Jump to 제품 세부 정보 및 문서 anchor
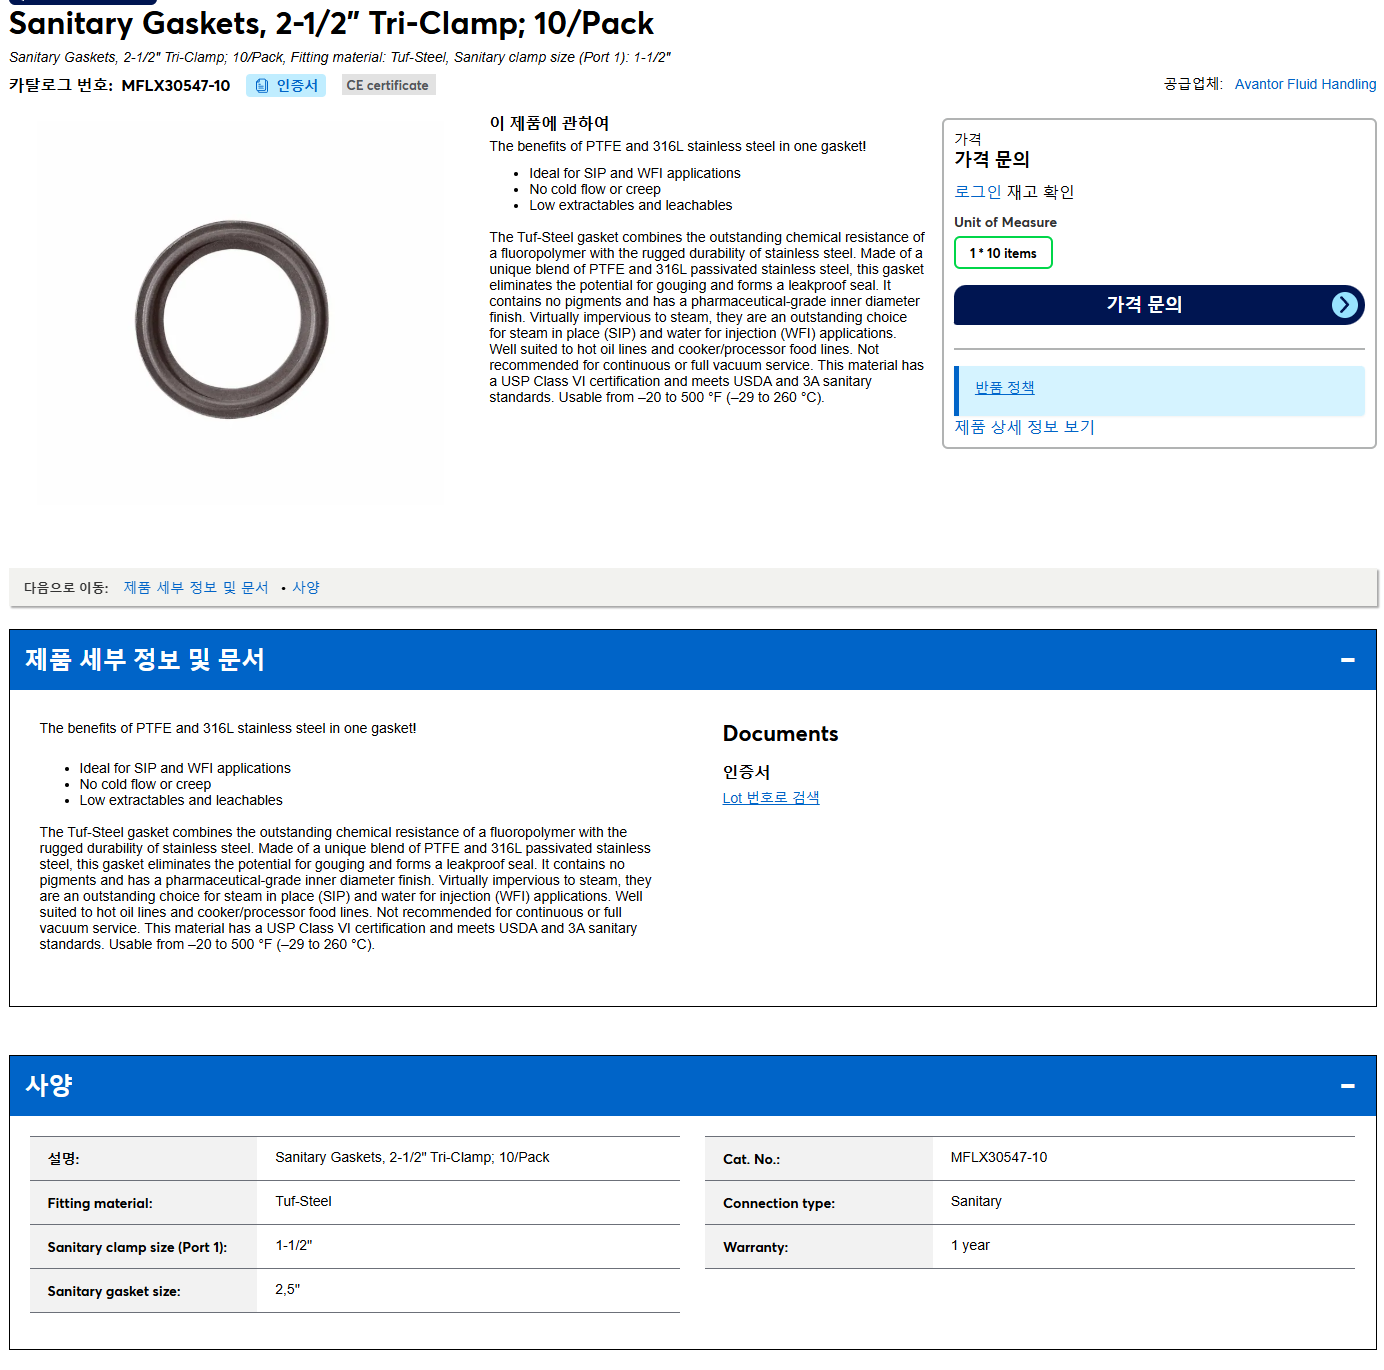 coord(196,588)
